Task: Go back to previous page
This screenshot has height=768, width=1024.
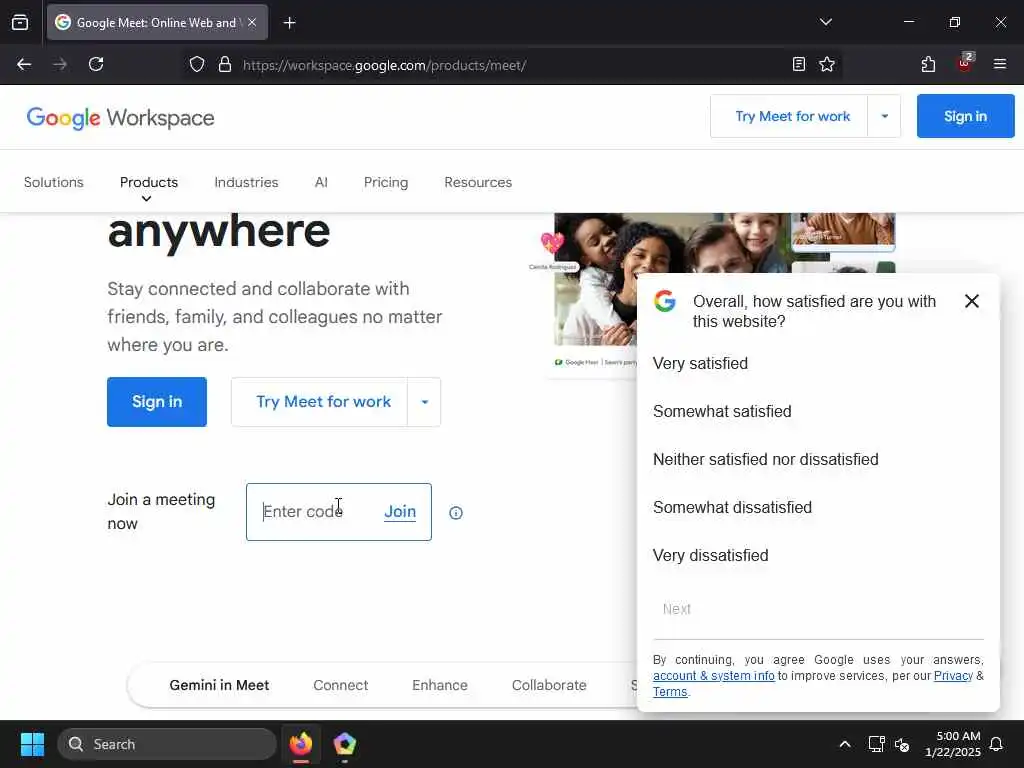Action: (24, 64)
